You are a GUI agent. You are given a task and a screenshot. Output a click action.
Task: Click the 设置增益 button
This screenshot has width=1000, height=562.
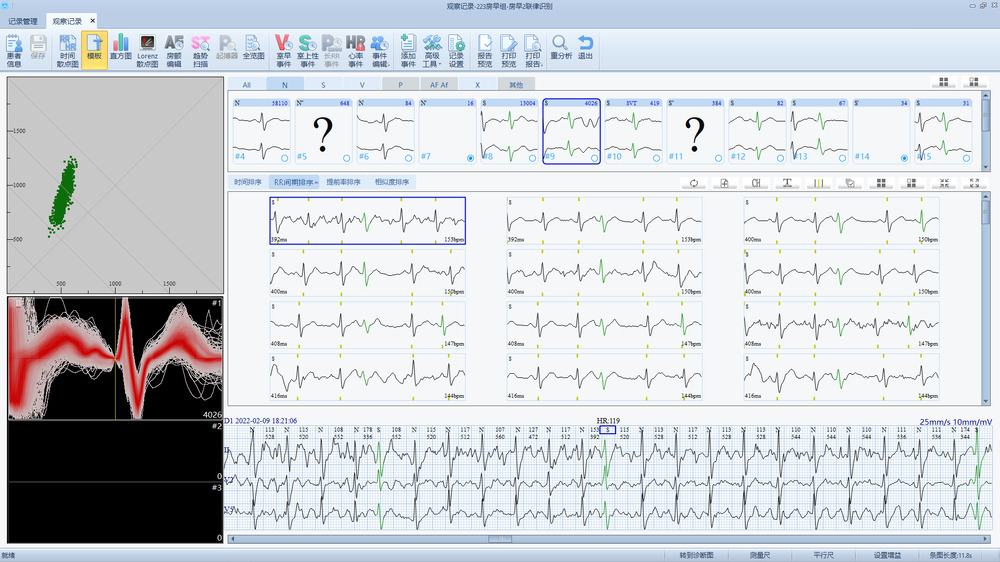(x=887, y=555)
